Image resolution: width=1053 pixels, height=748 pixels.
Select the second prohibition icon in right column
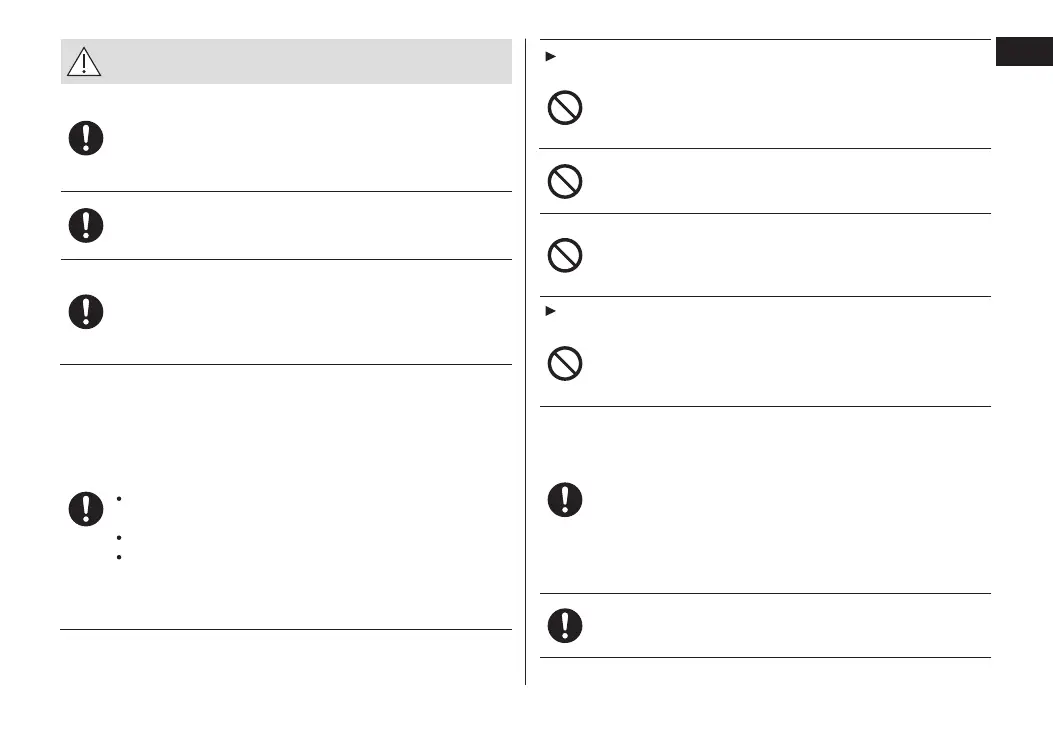tap(565, 181)
